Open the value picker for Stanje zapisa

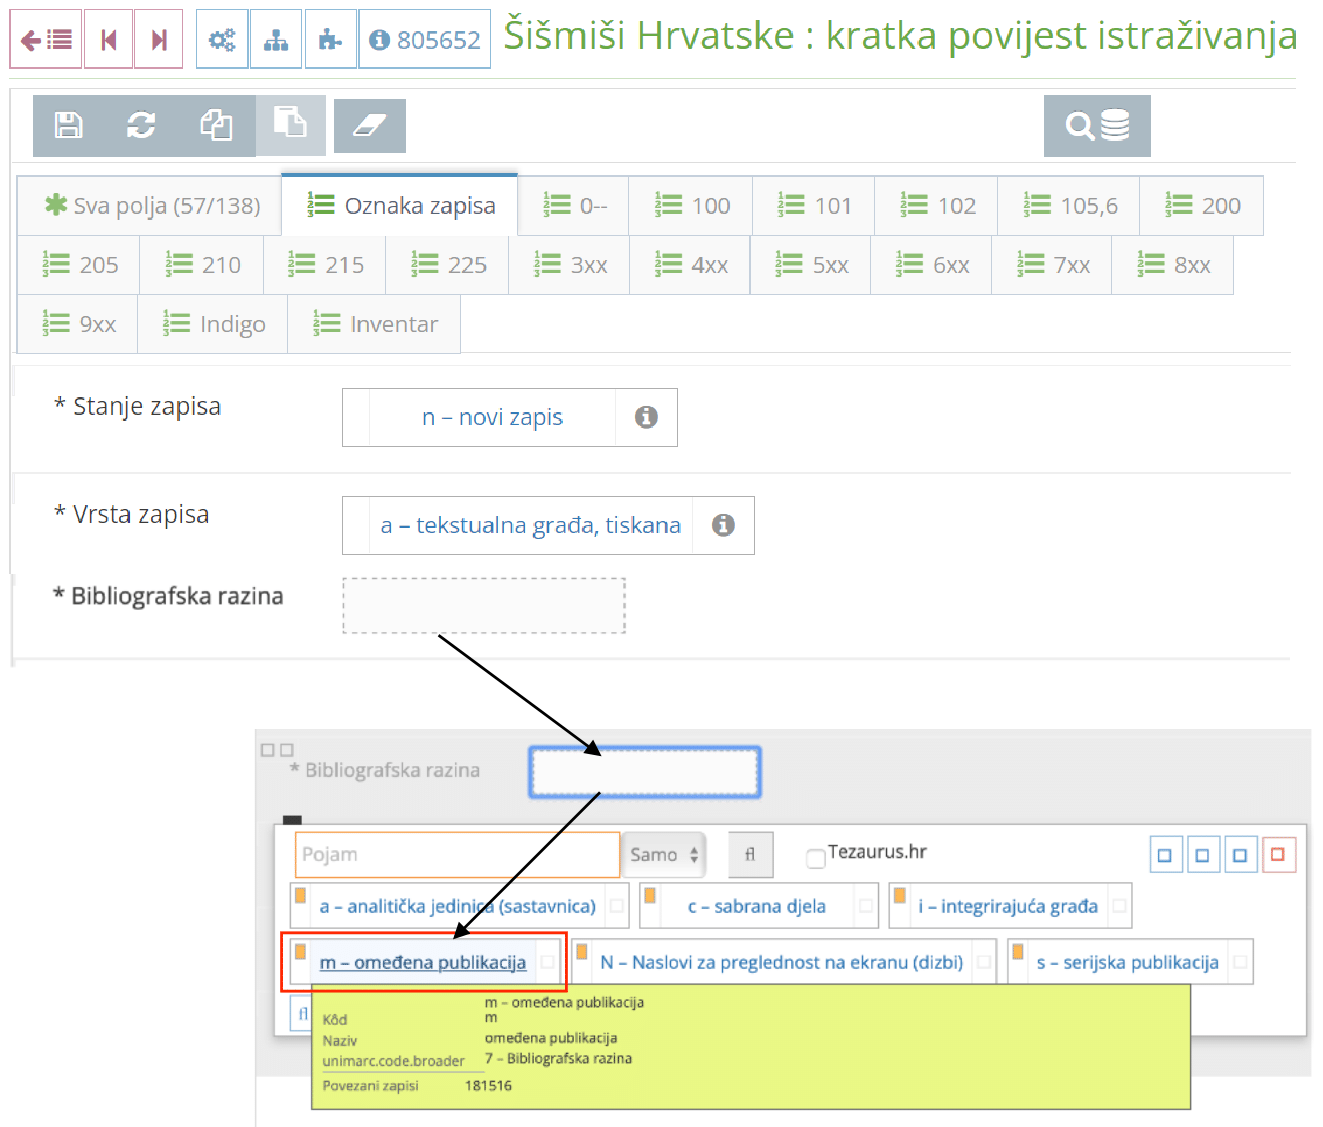tap(494, 417)
